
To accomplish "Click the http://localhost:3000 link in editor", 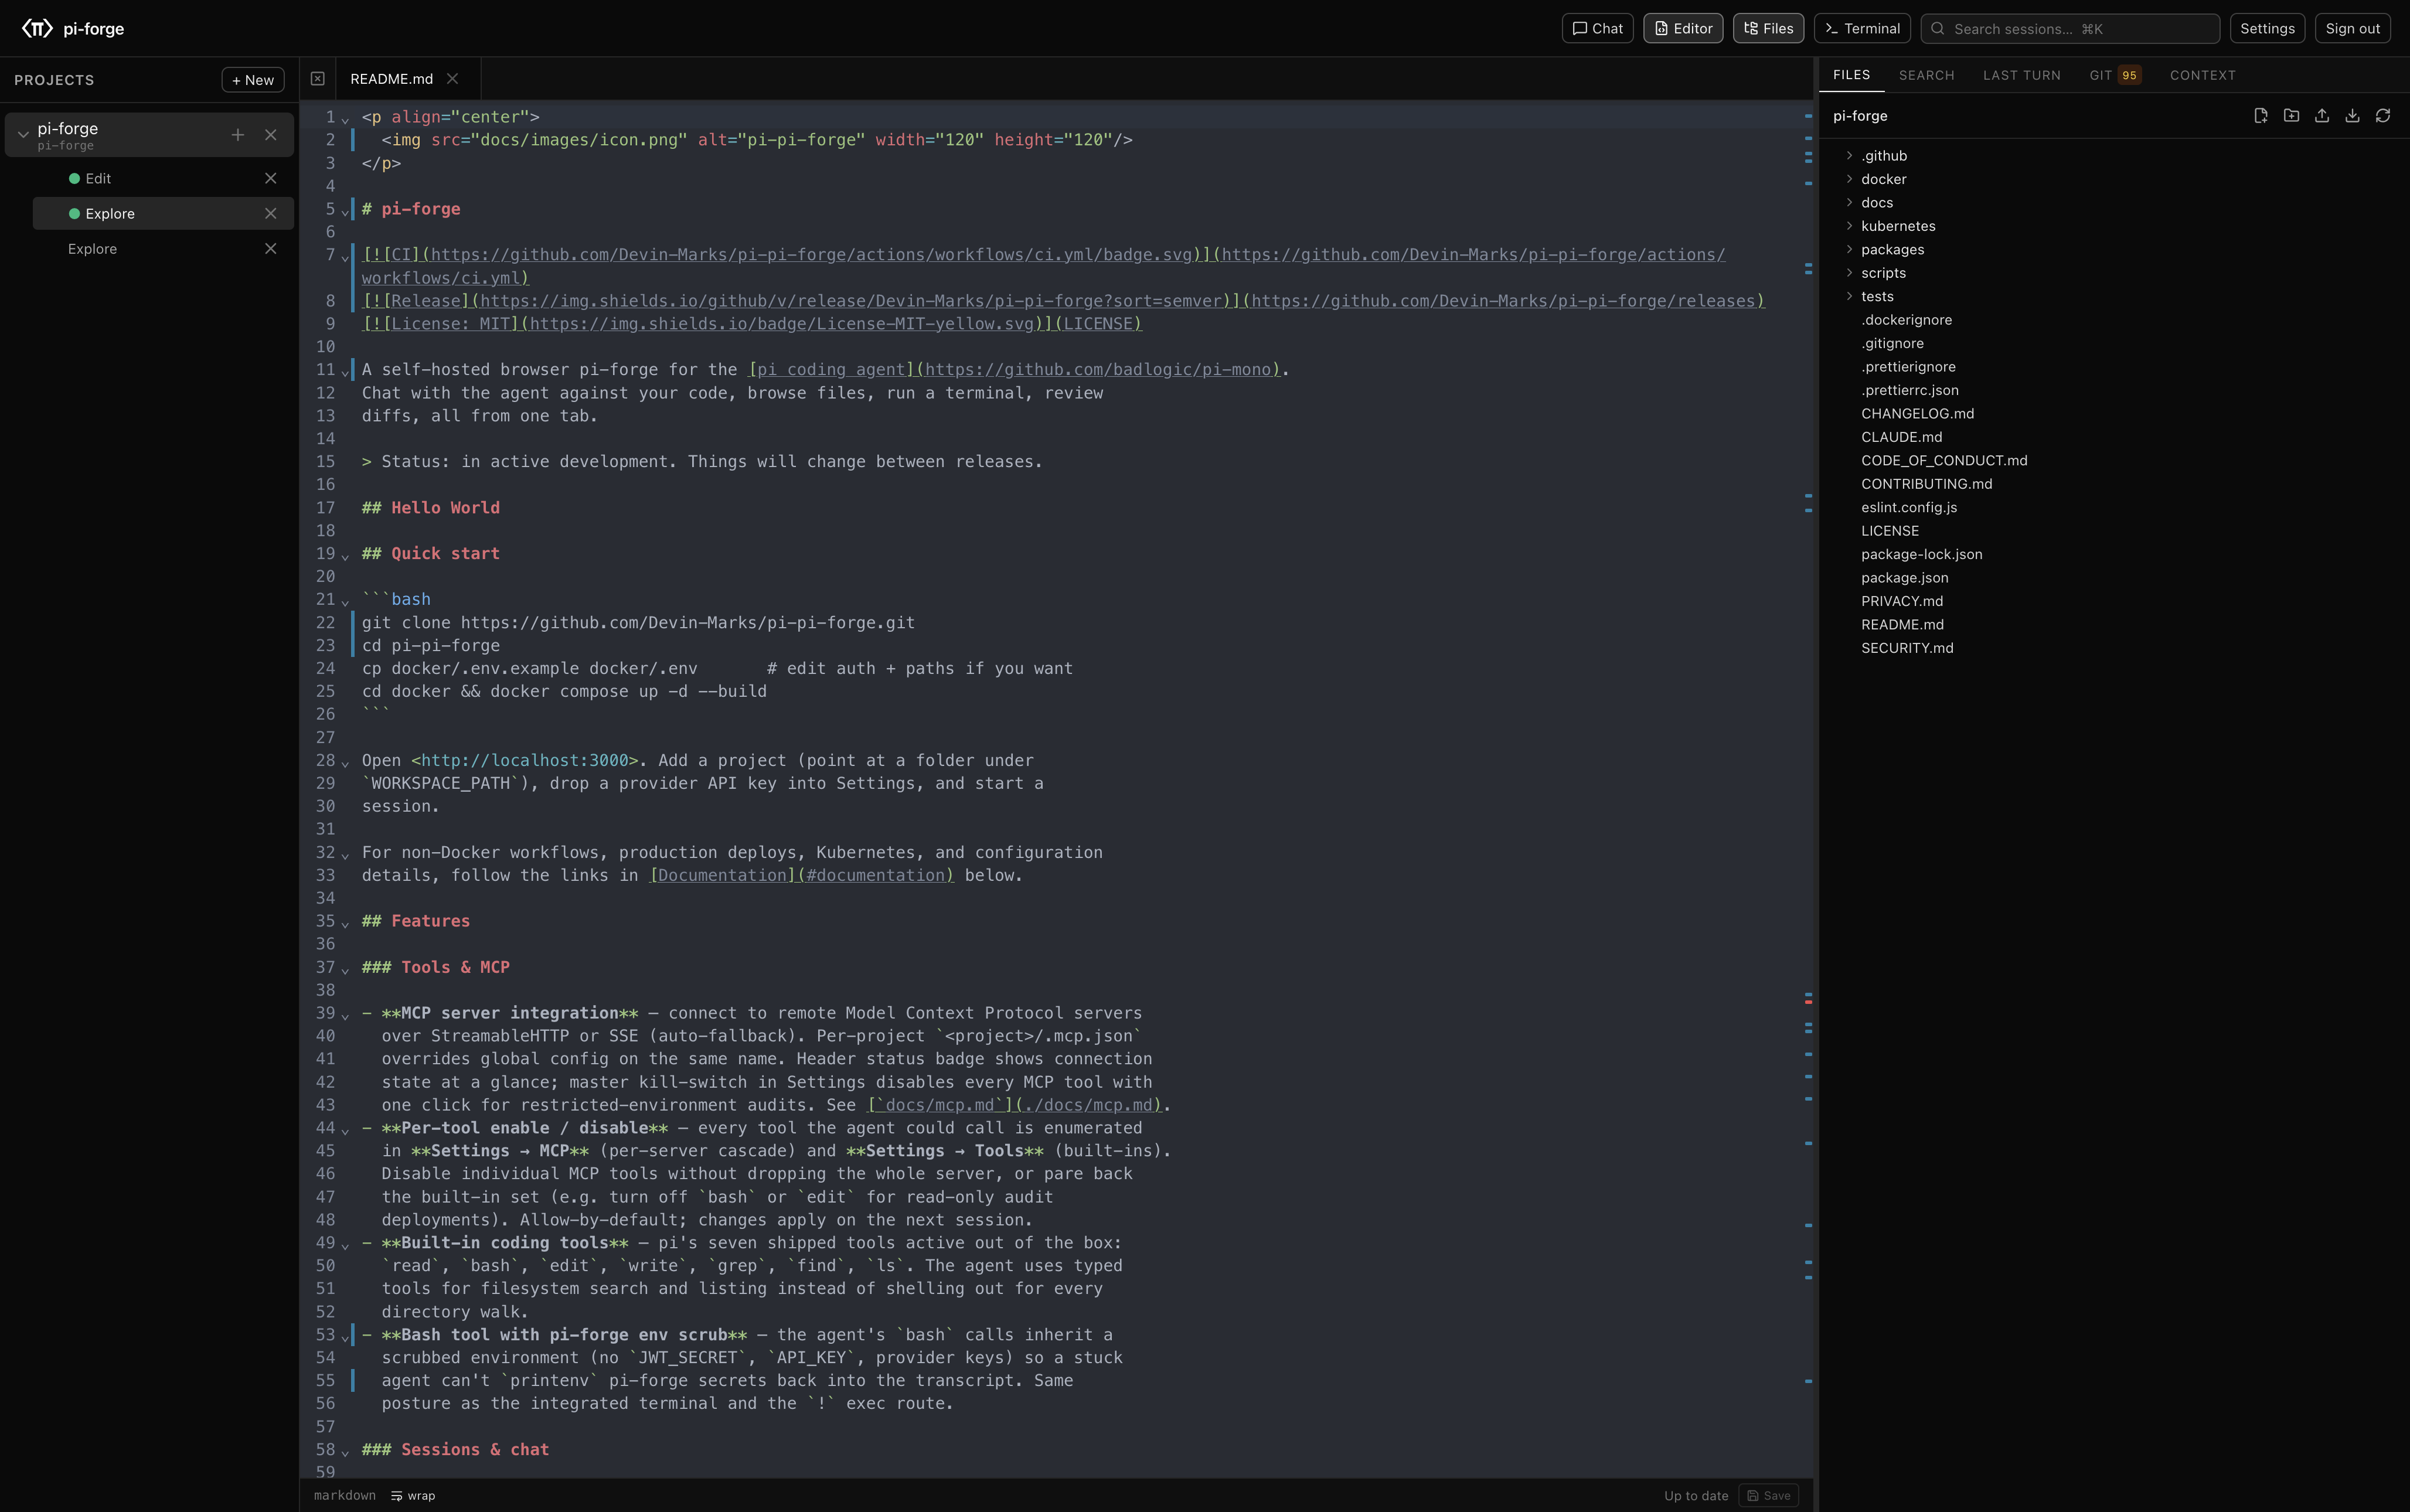I will pyautogui.click(x=525, y=761).
